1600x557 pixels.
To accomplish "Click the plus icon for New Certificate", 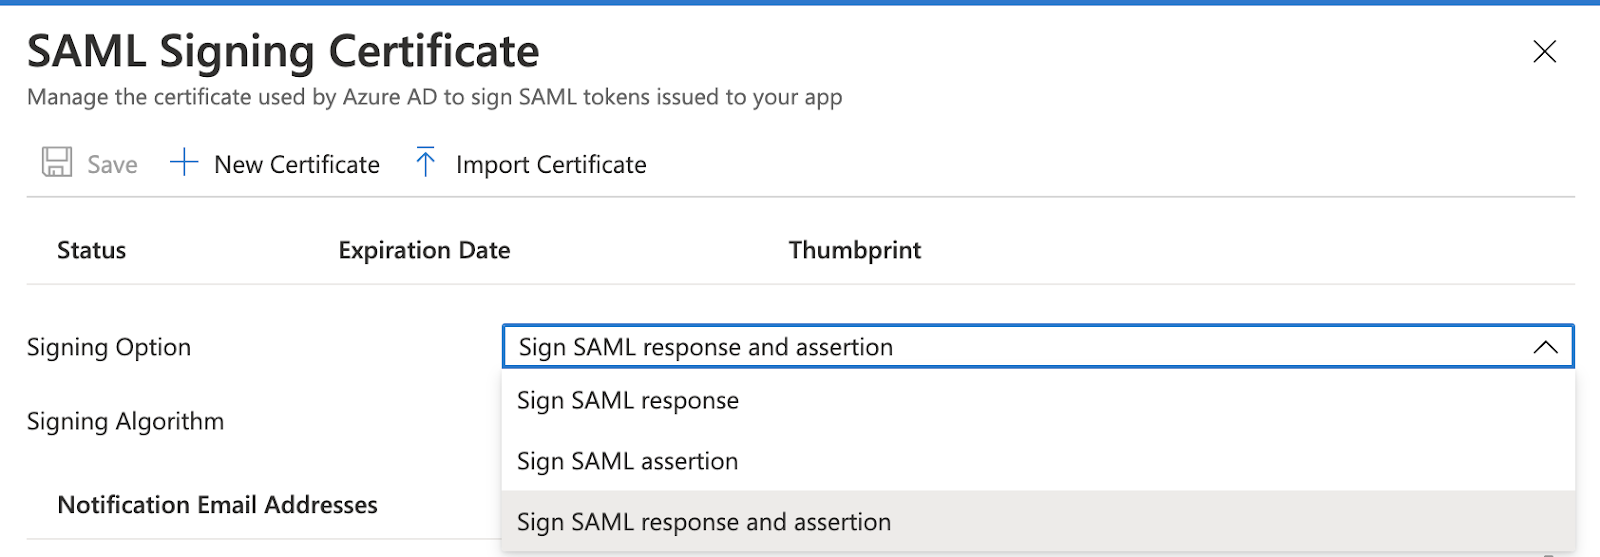I will 184,163.
